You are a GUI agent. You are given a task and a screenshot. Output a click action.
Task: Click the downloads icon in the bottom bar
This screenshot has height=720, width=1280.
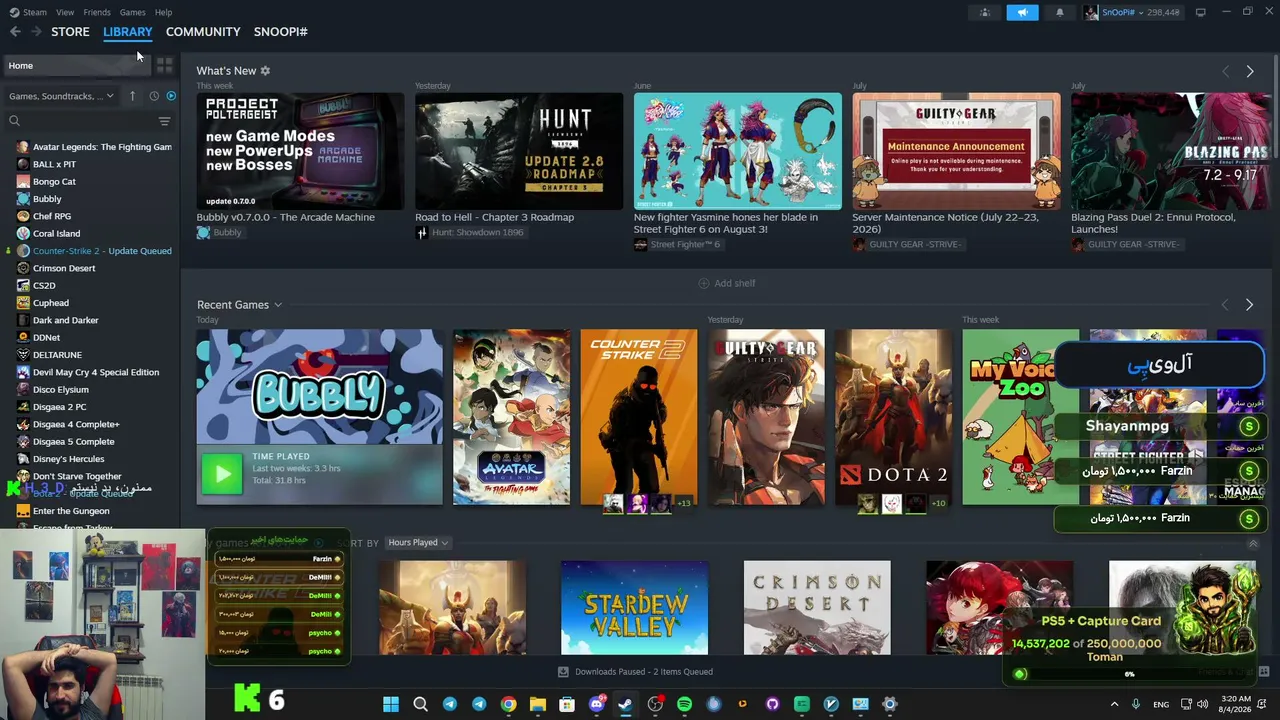pyautogui.click(x=563, y=672)
